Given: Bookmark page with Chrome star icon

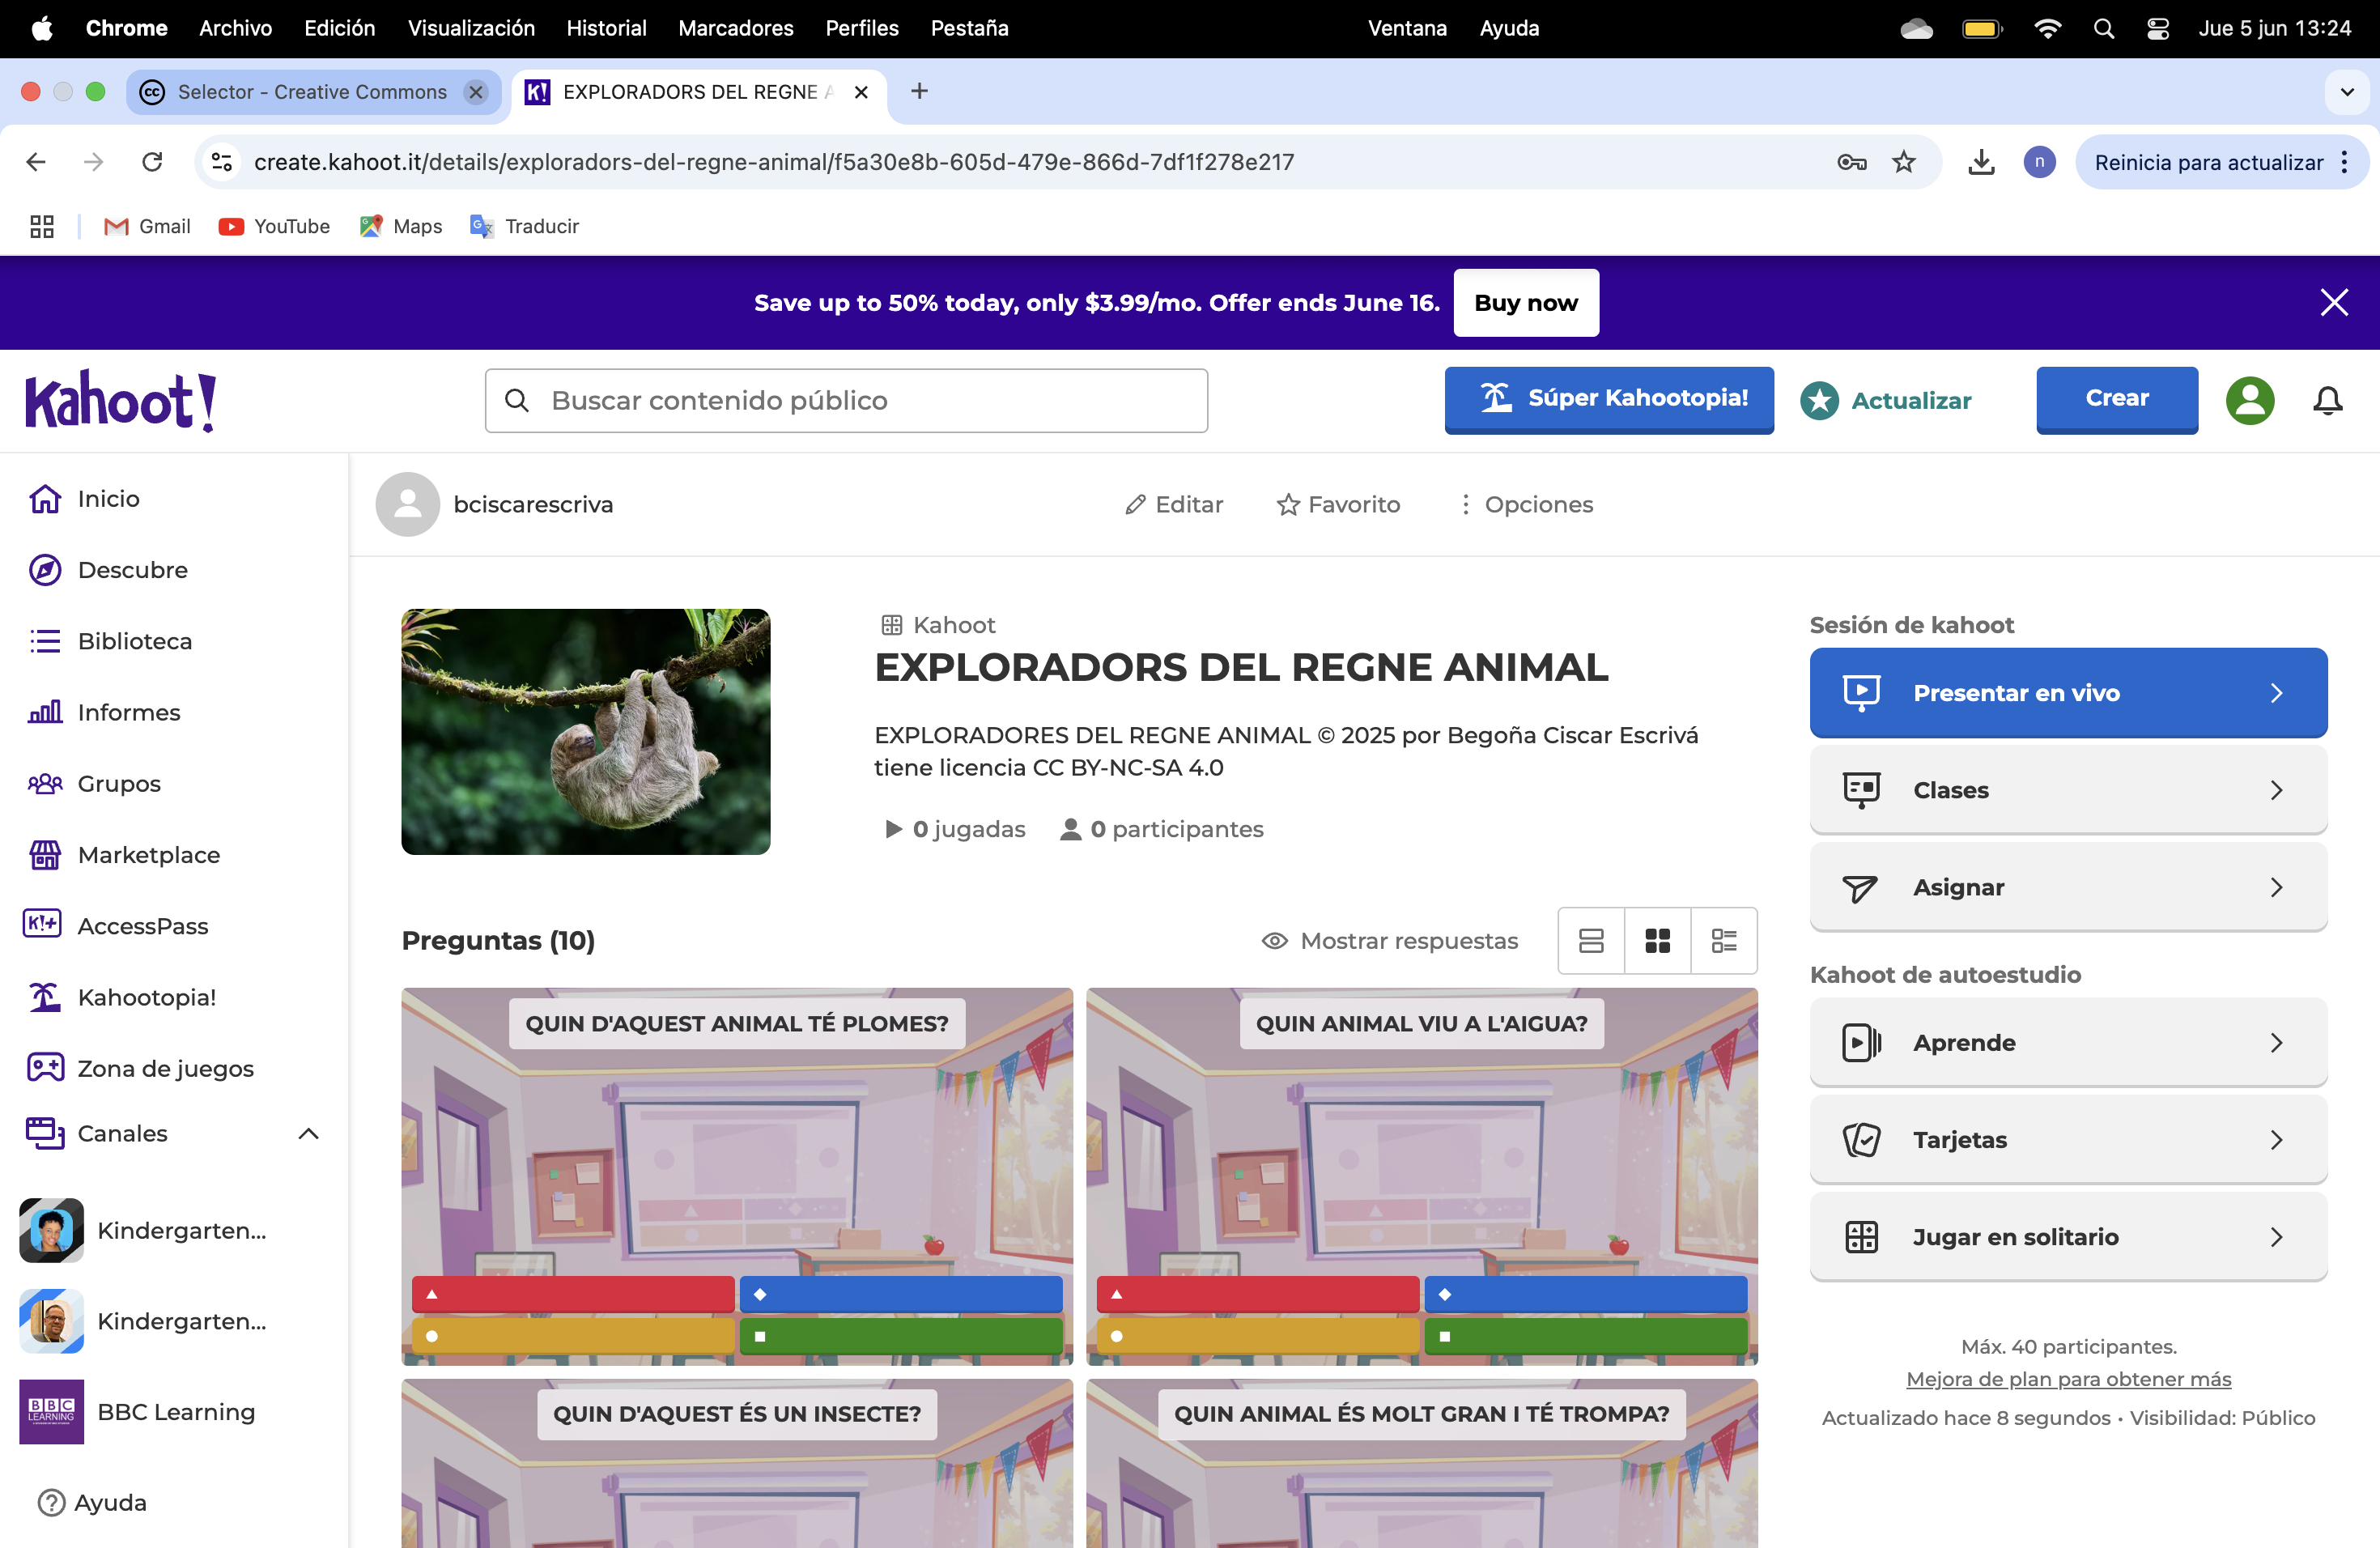Looking at the screenshot, I should click(1904, 162).
